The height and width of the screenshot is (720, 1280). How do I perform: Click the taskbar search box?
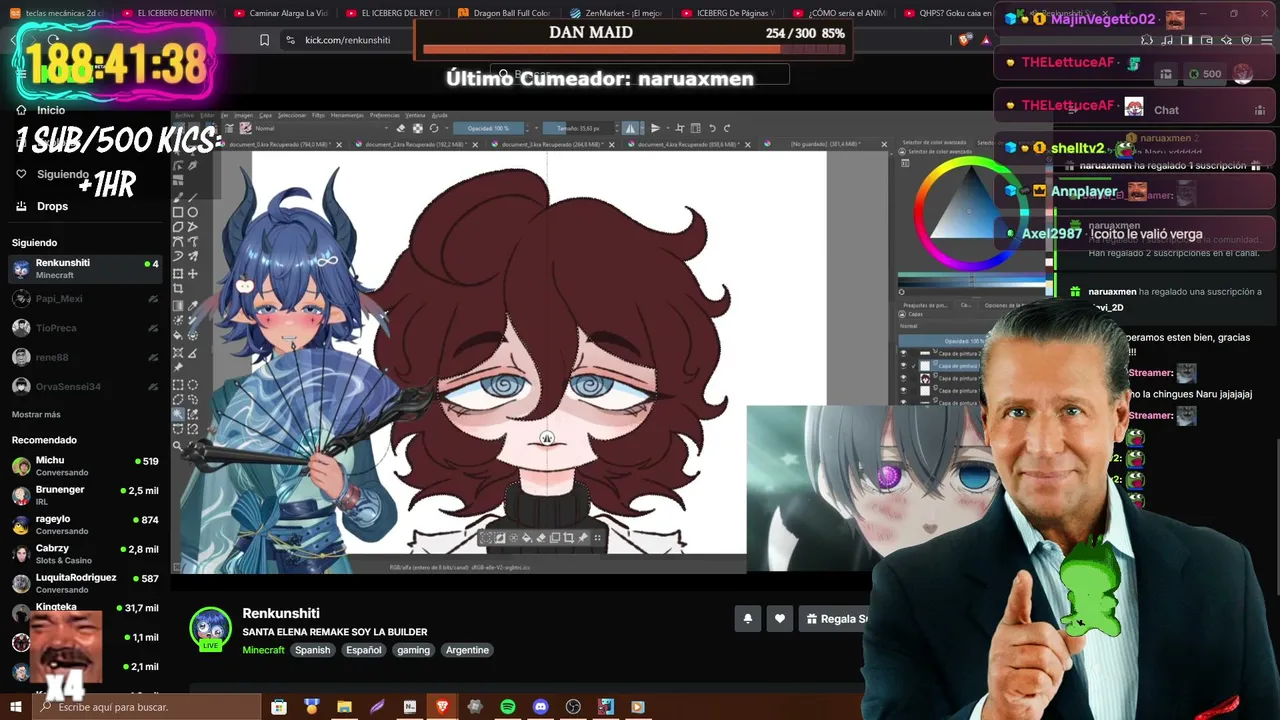tap(146, 707)
